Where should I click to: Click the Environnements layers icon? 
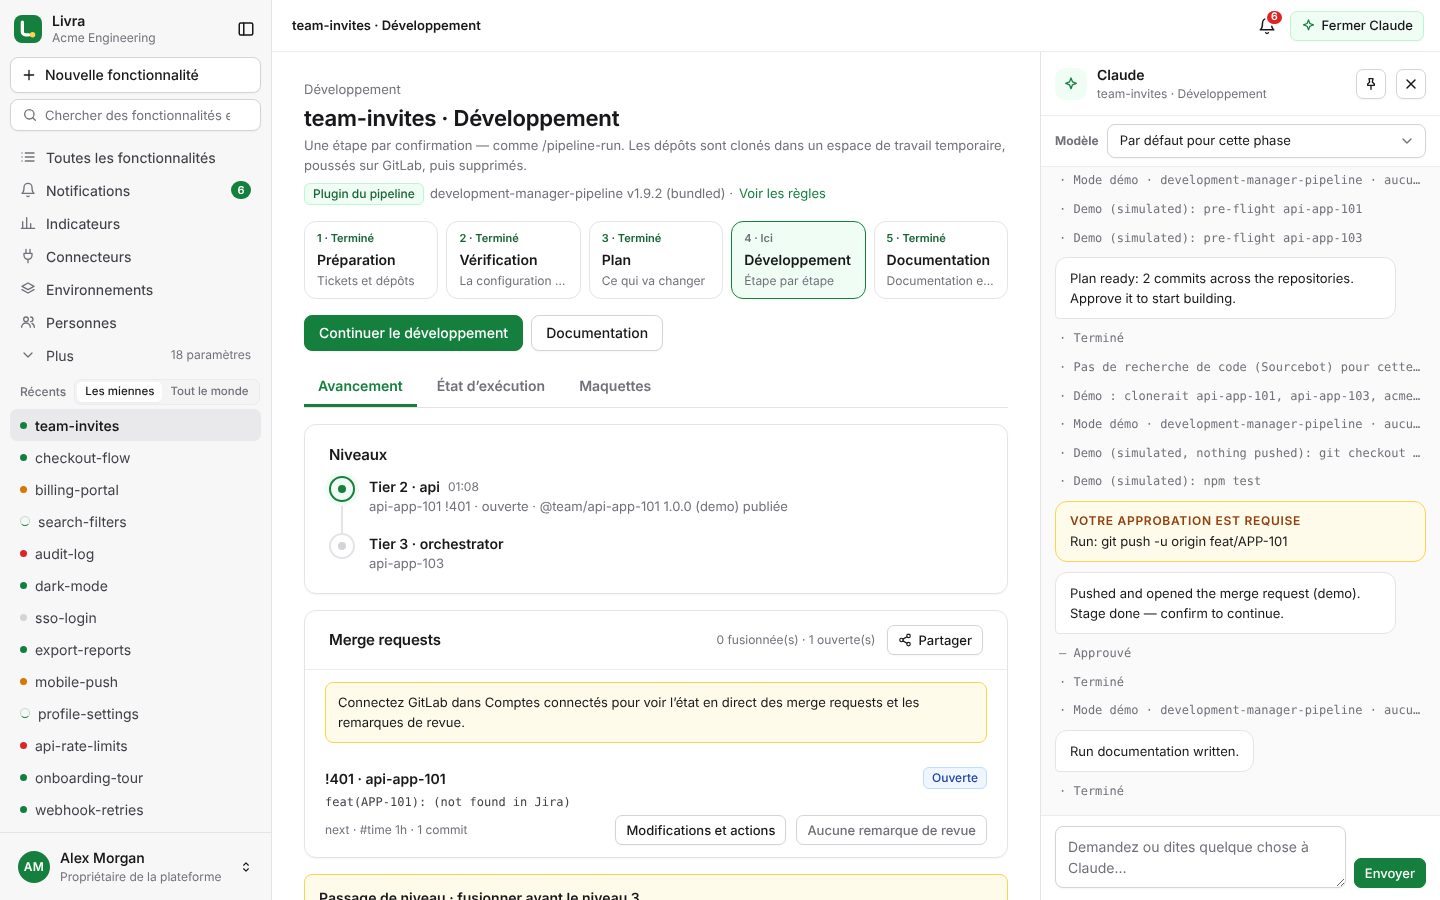pos(28,290)
